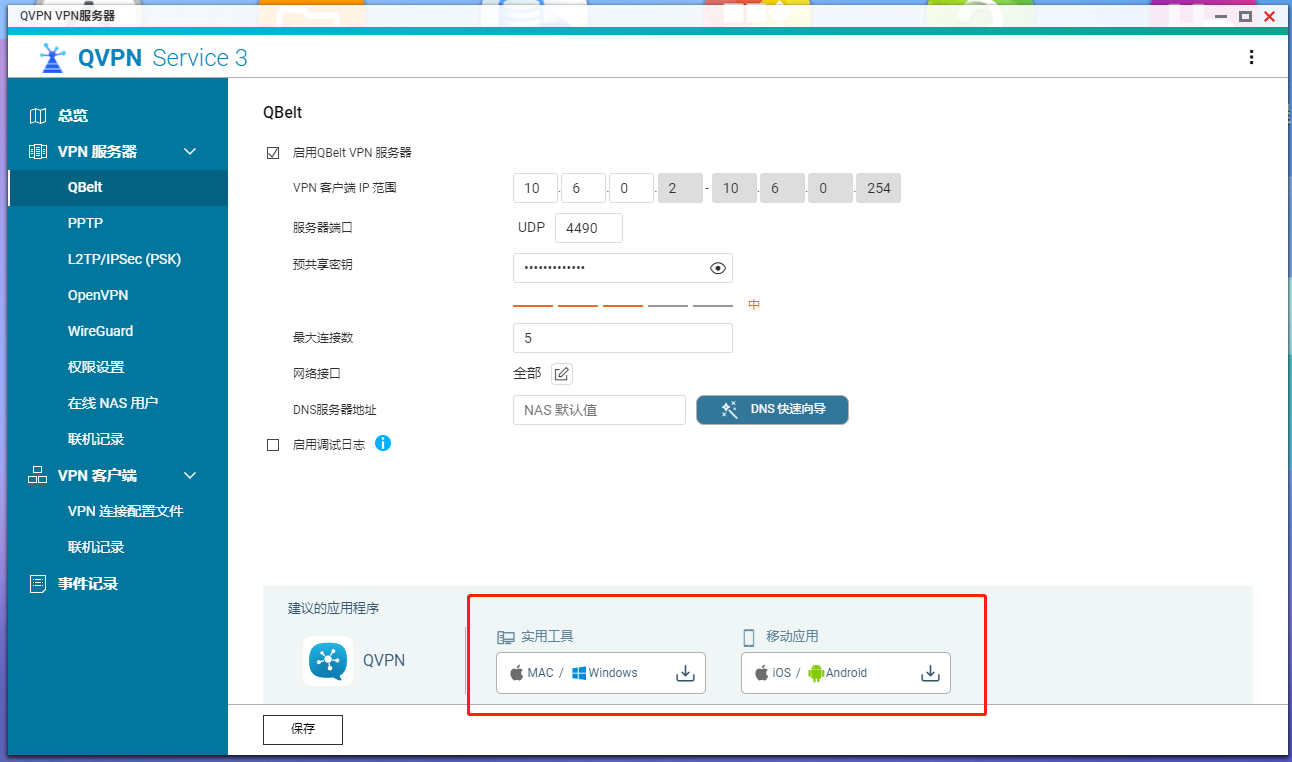Open L2TP/IPSec (PSK) settings
The image size is (1292, 762).
pos(124,259)
